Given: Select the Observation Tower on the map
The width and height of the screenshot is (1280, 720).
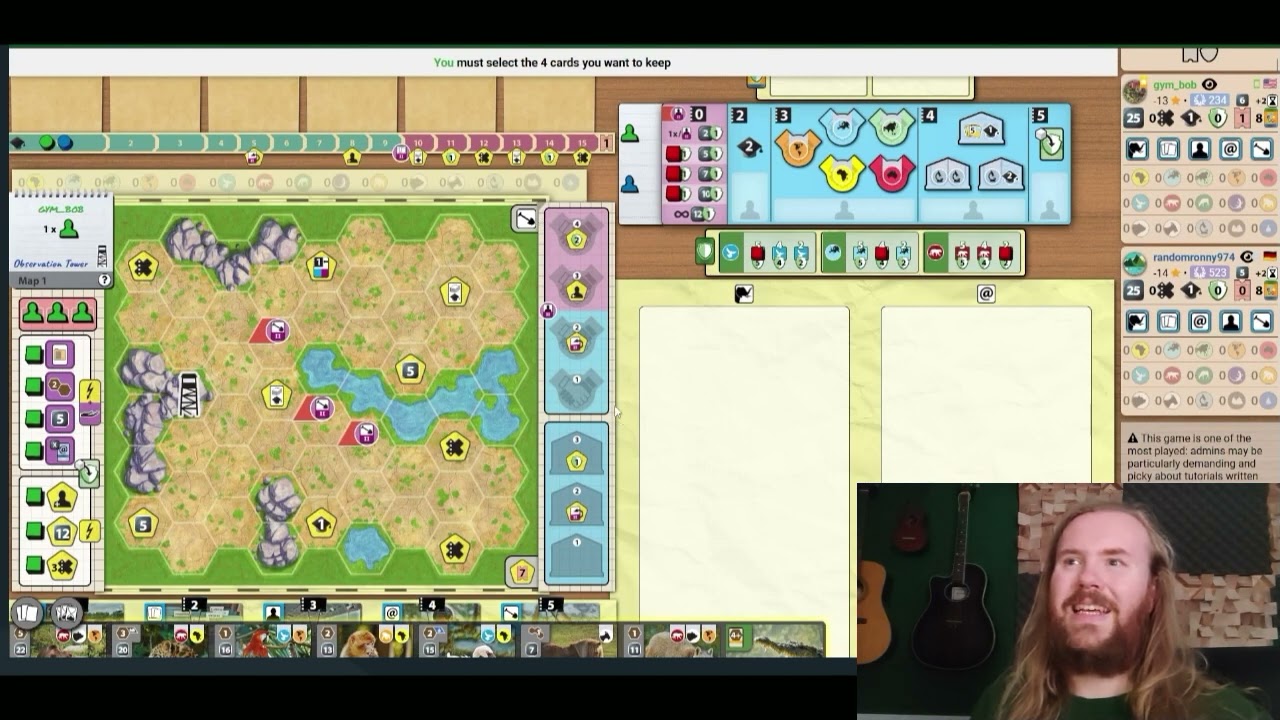Looking at the screenshot, I should [188, 395].
